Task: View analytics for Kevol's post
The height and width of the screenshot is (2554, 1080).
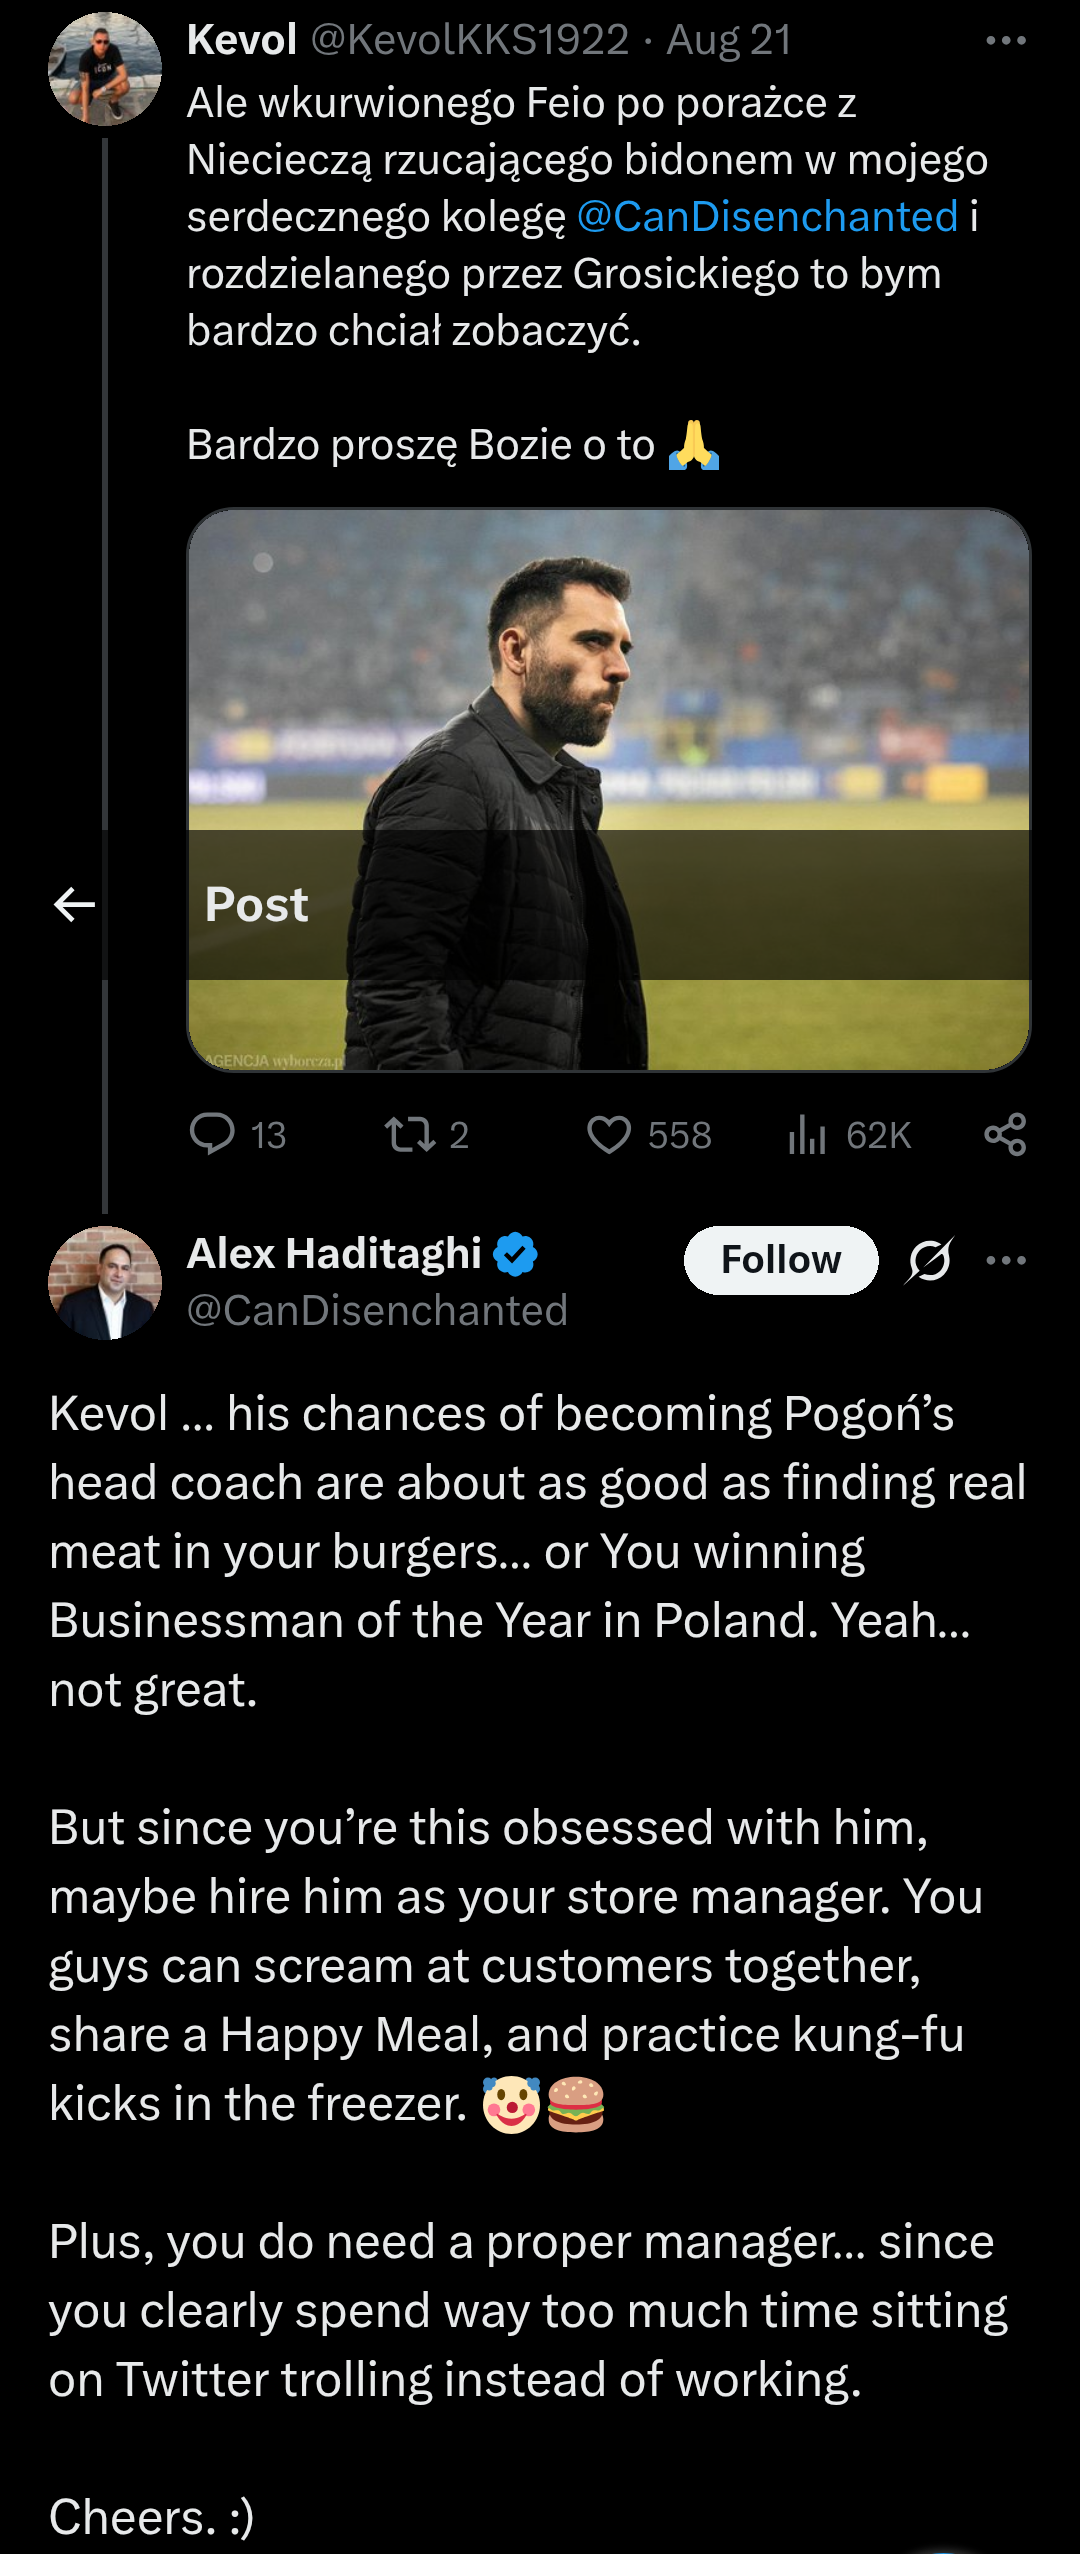Action: tap(807, 1135)
